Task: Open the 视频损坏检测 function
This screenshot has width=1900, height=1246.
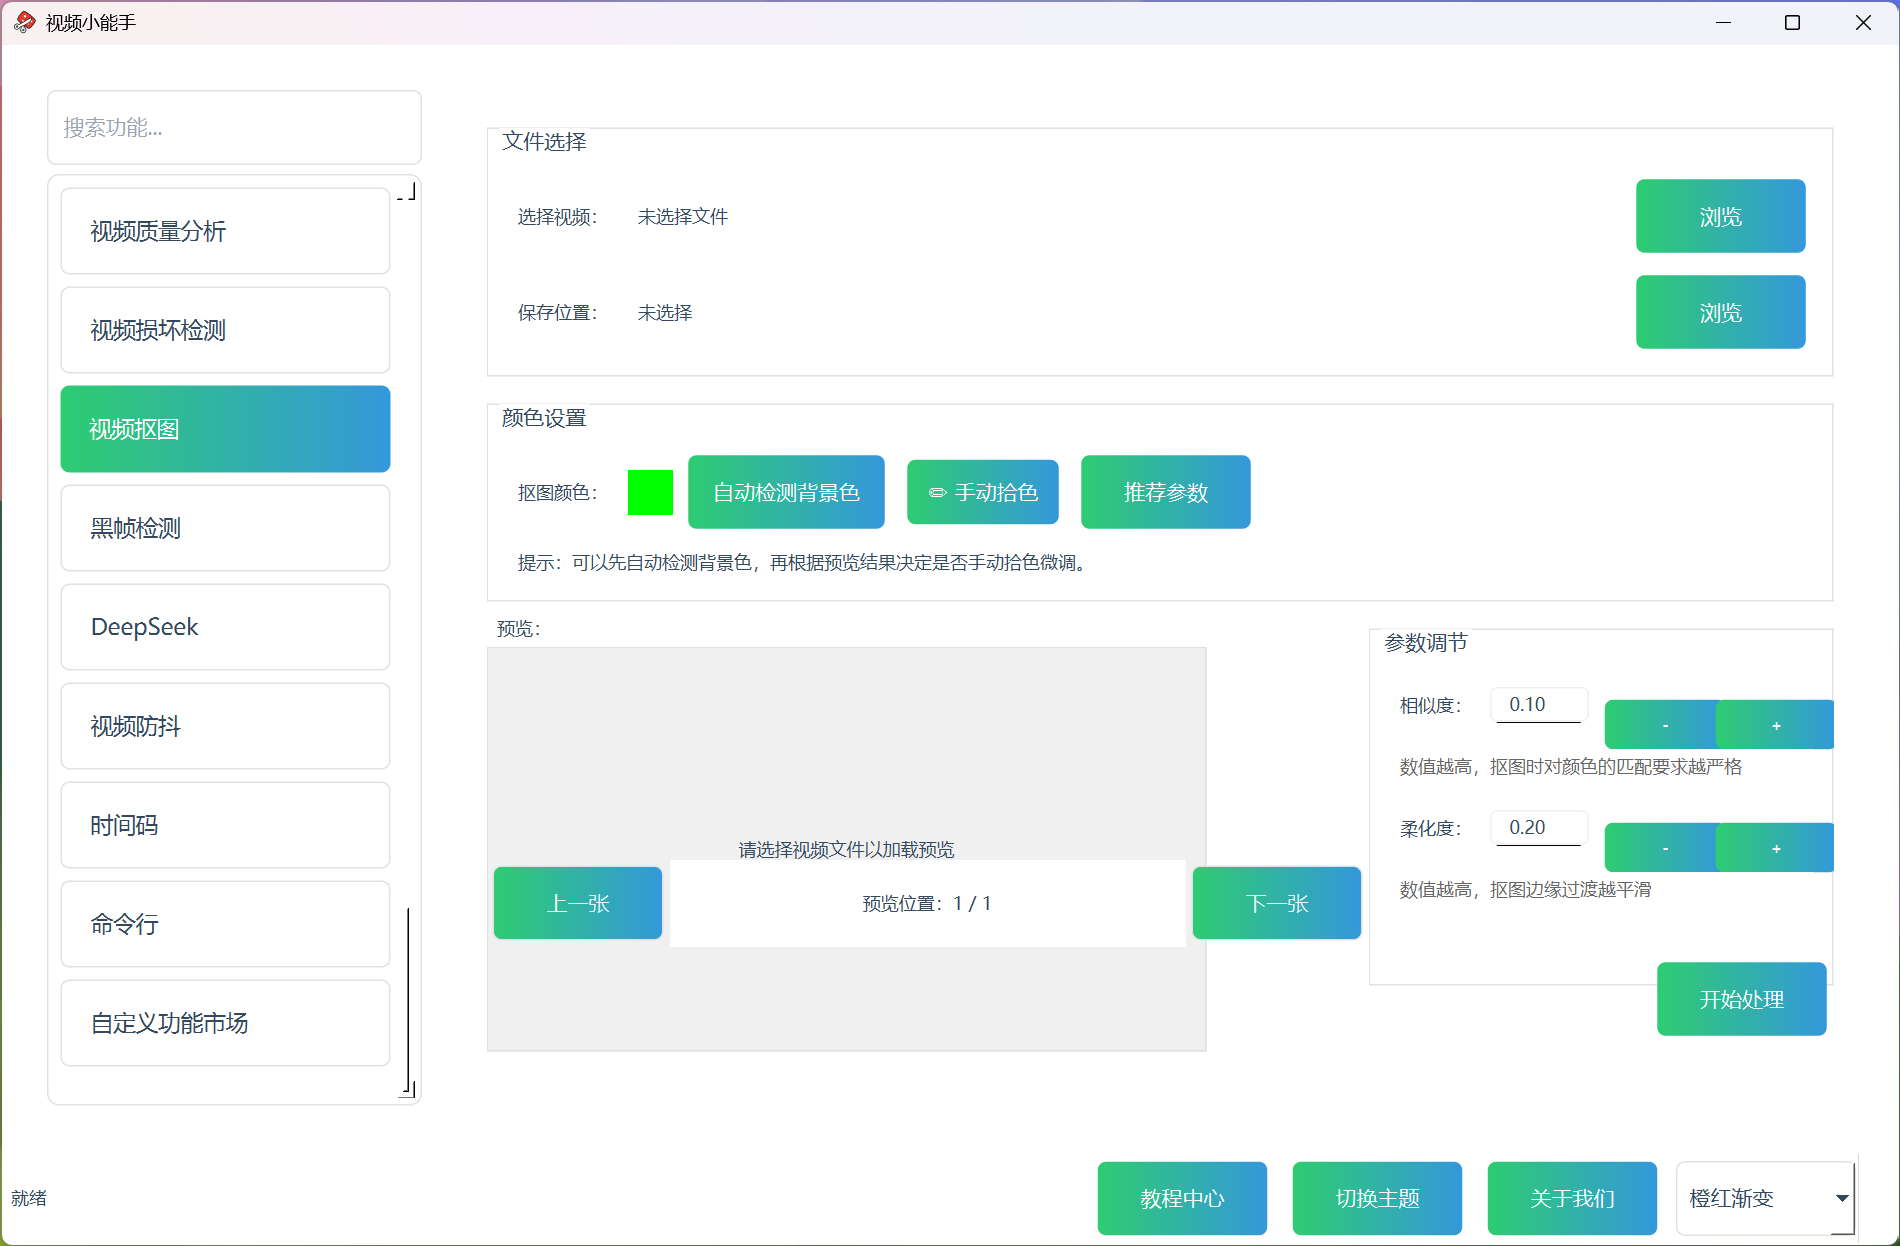Action: [x=225, y=330]
